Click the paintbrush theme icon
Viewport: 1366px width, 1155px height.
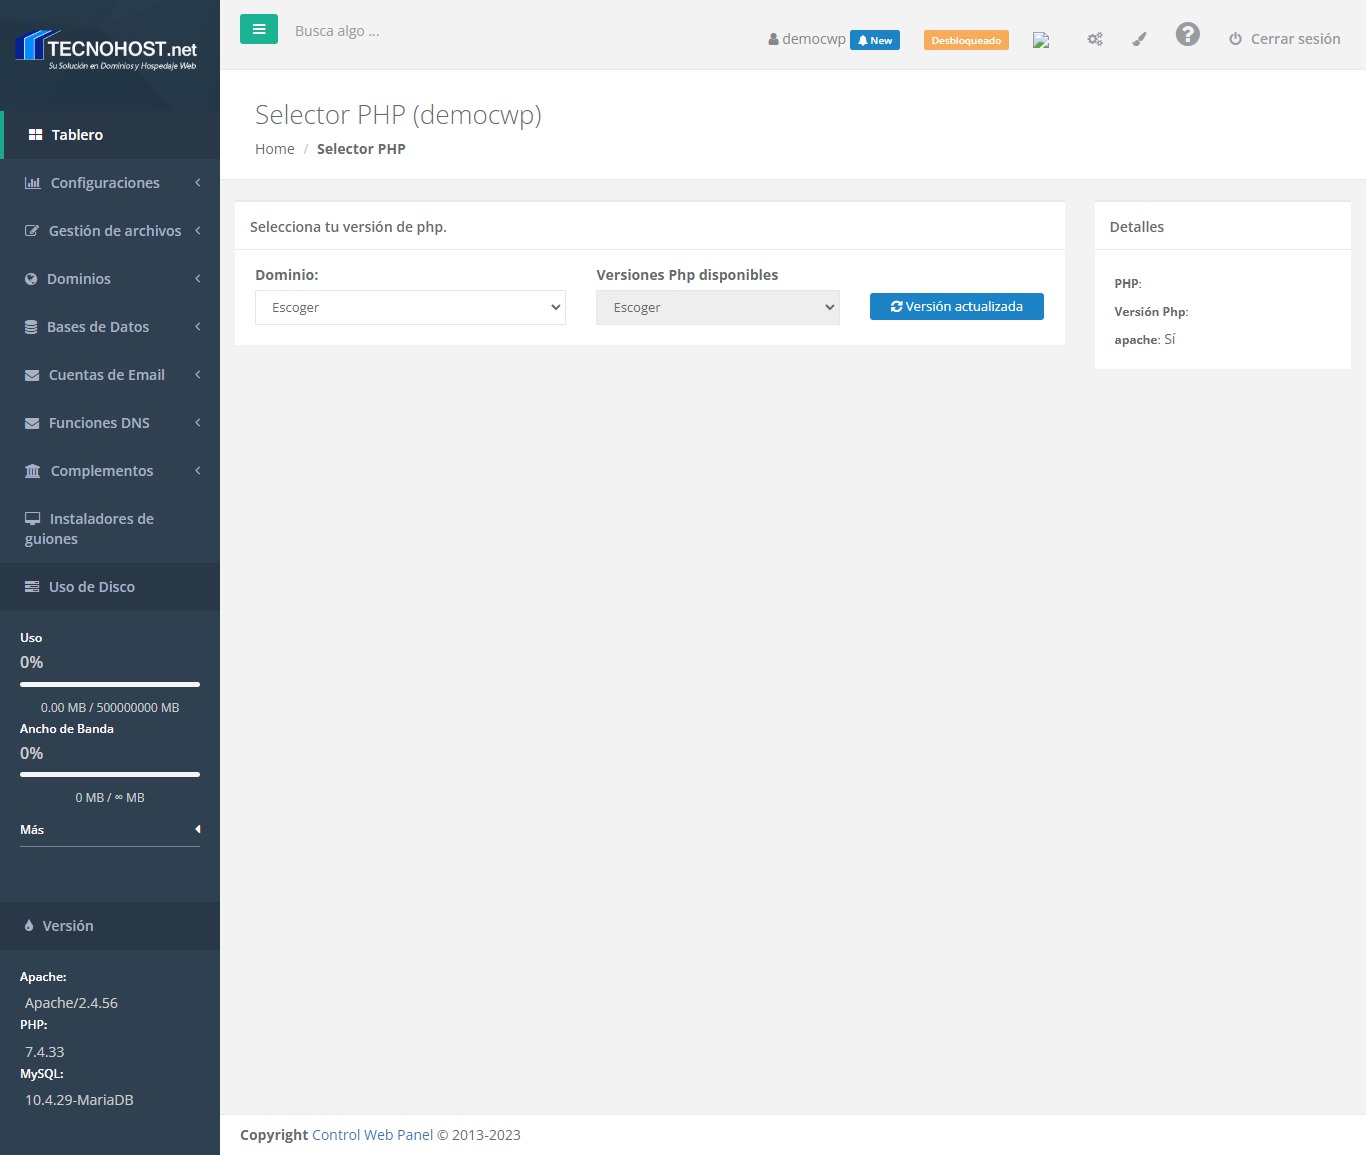pos(1139,39)
